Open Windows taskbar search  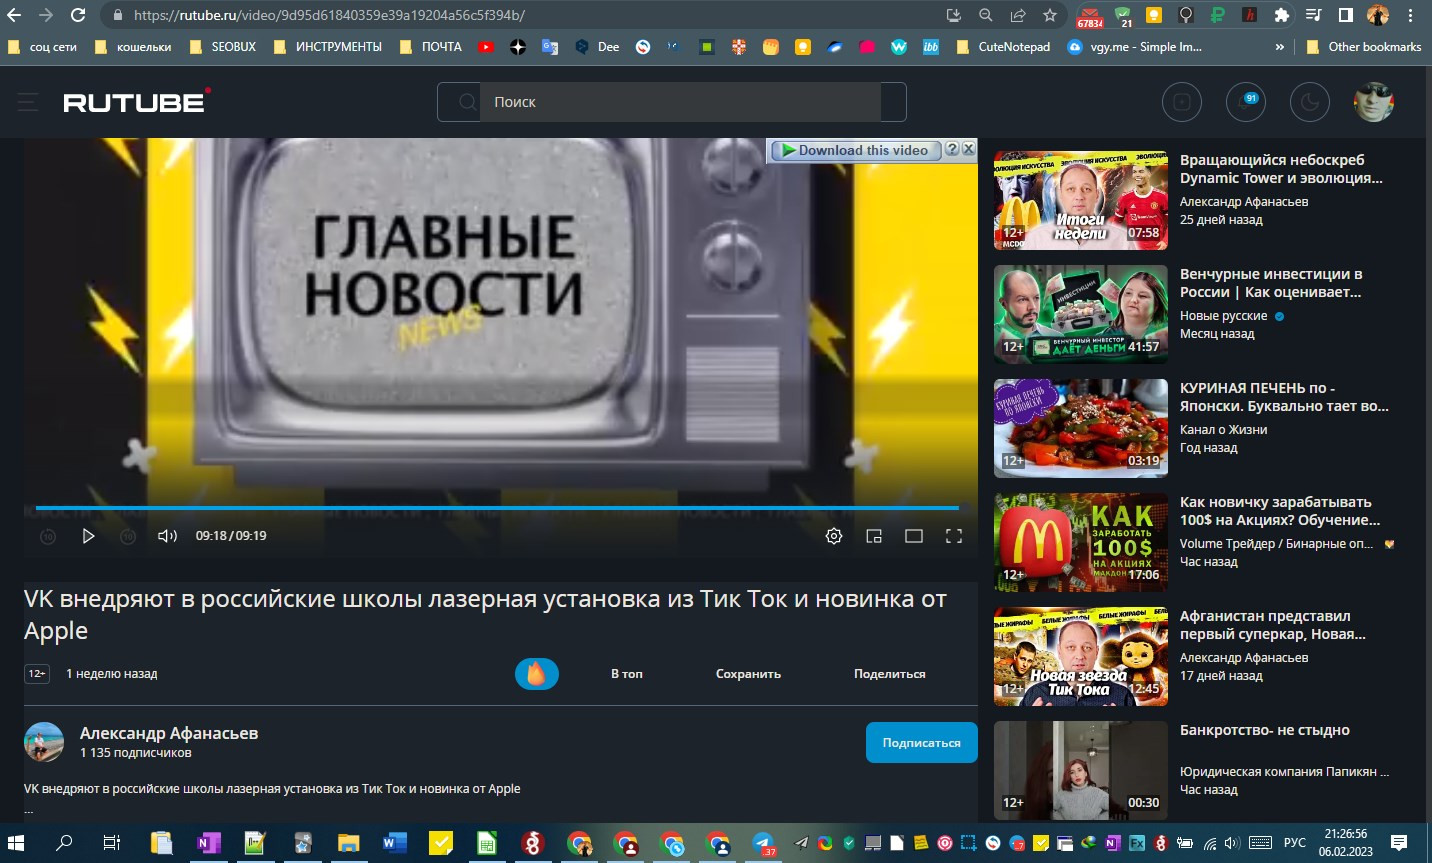tap(64, 843)
